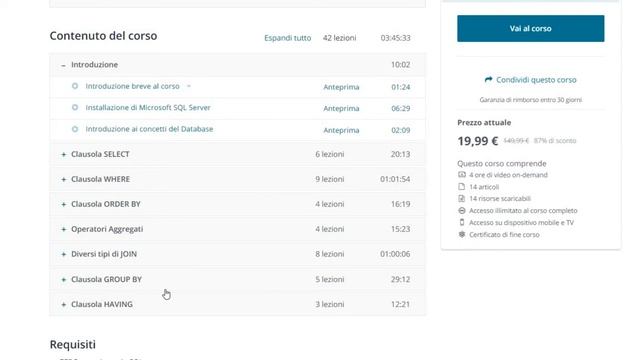Image resolution: width=640 pixels, height=360 pixels.
Task: Click the mobile device access icon
Action: click(462, 222)
